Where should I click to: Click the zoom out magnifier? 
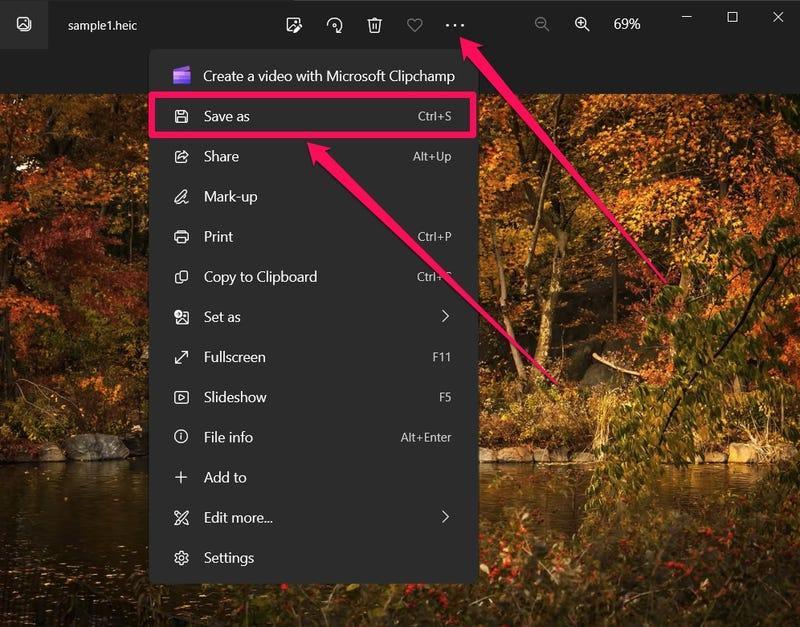coord(542,24)
